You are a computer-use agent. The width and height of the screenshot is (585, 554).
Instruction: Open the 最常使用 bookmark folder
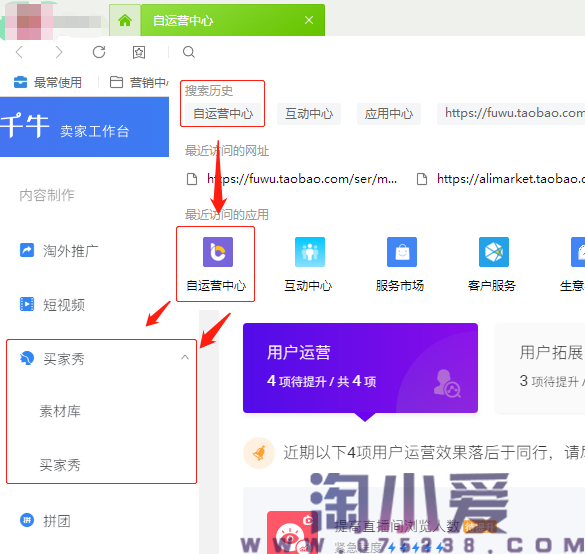[48, 82]
